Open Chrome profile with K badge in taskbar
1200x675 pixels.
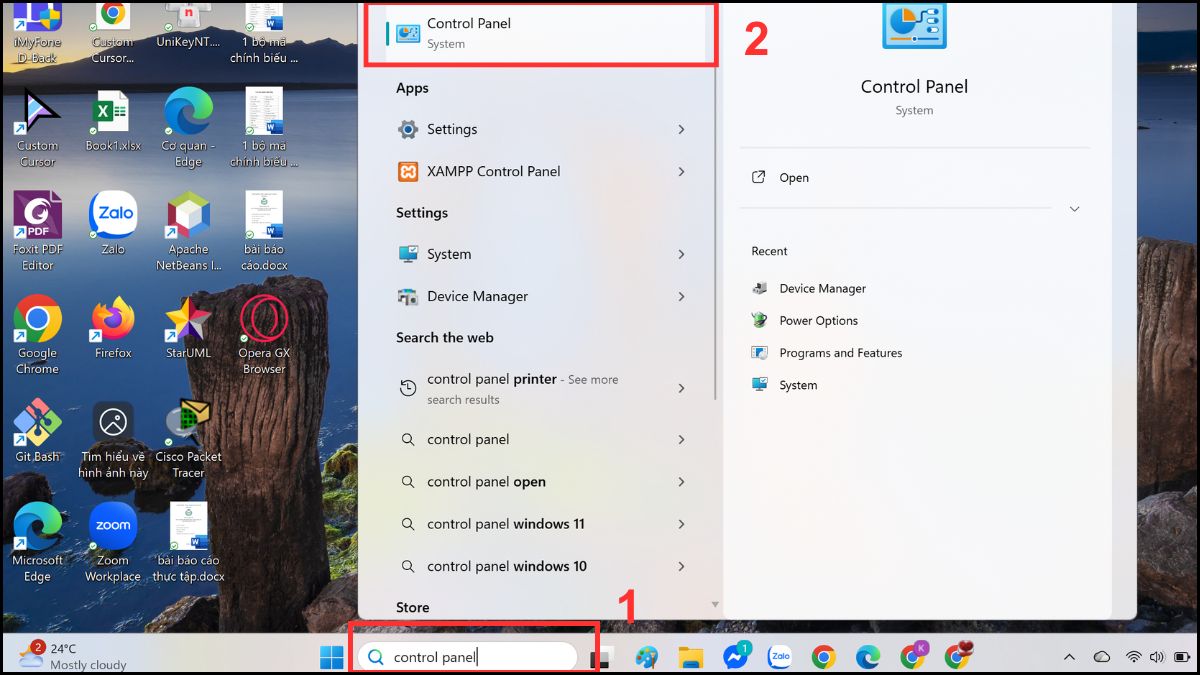point(912,656)
